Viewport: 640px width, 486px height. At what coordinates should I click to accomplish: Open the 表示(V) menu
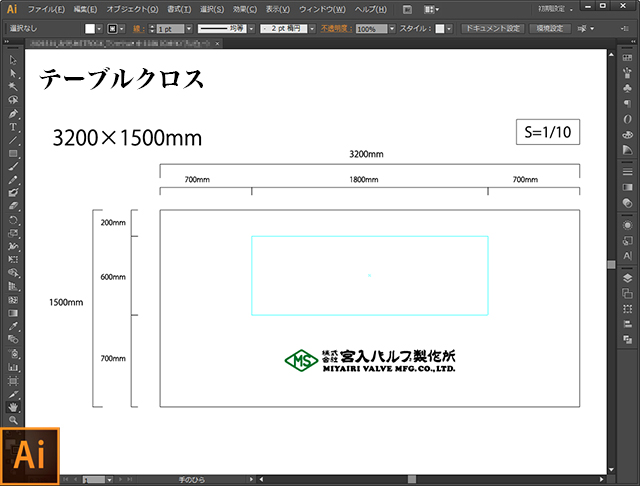tap(278, 9)
